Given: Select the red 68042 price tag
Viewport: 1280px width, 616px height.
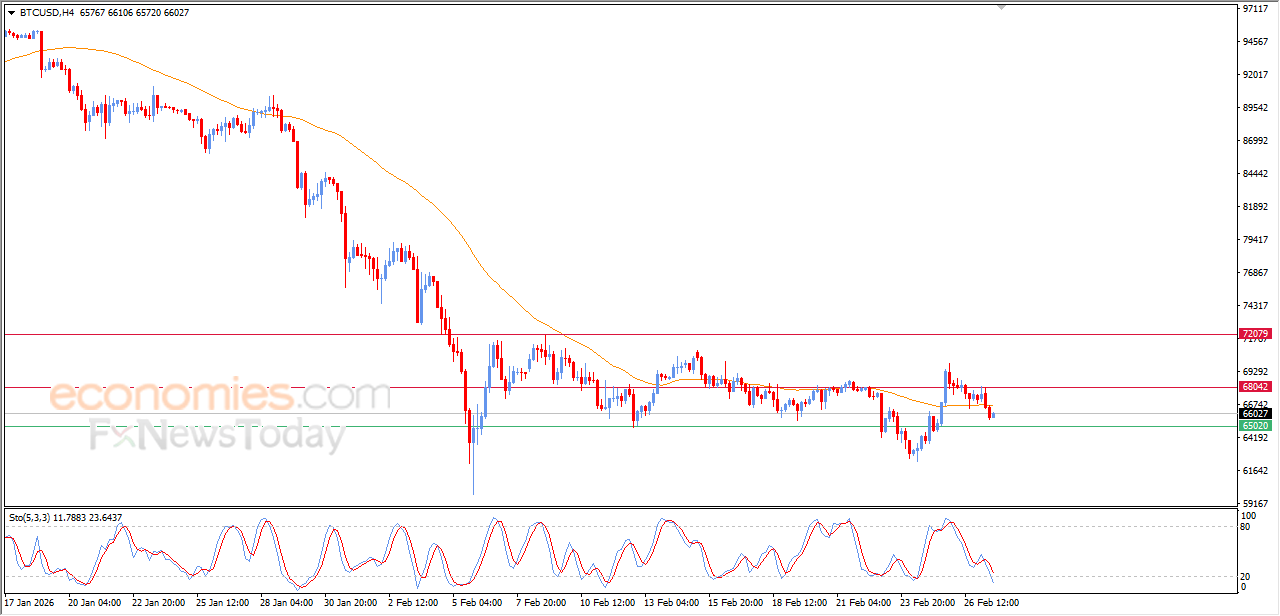Looking at the screenshot, I should (1255, 386).
